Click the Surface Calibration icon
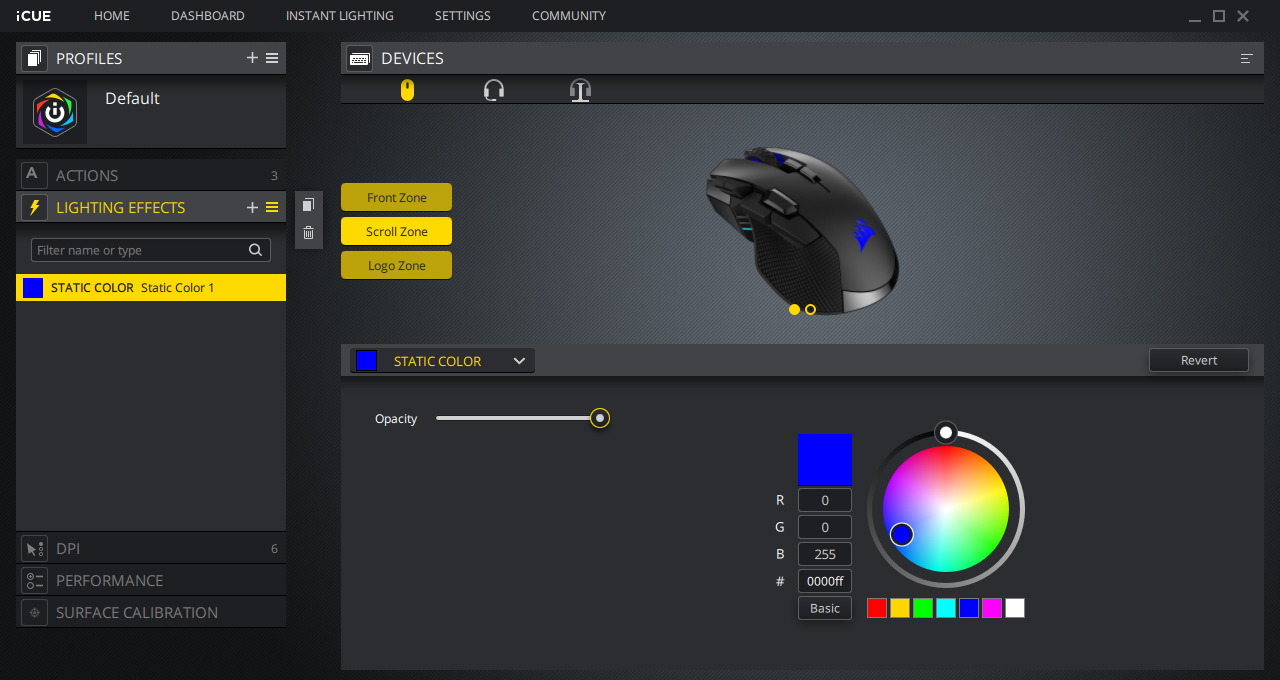The width and height of the screenshot is (1280, 680). click(x=34, y=612)
